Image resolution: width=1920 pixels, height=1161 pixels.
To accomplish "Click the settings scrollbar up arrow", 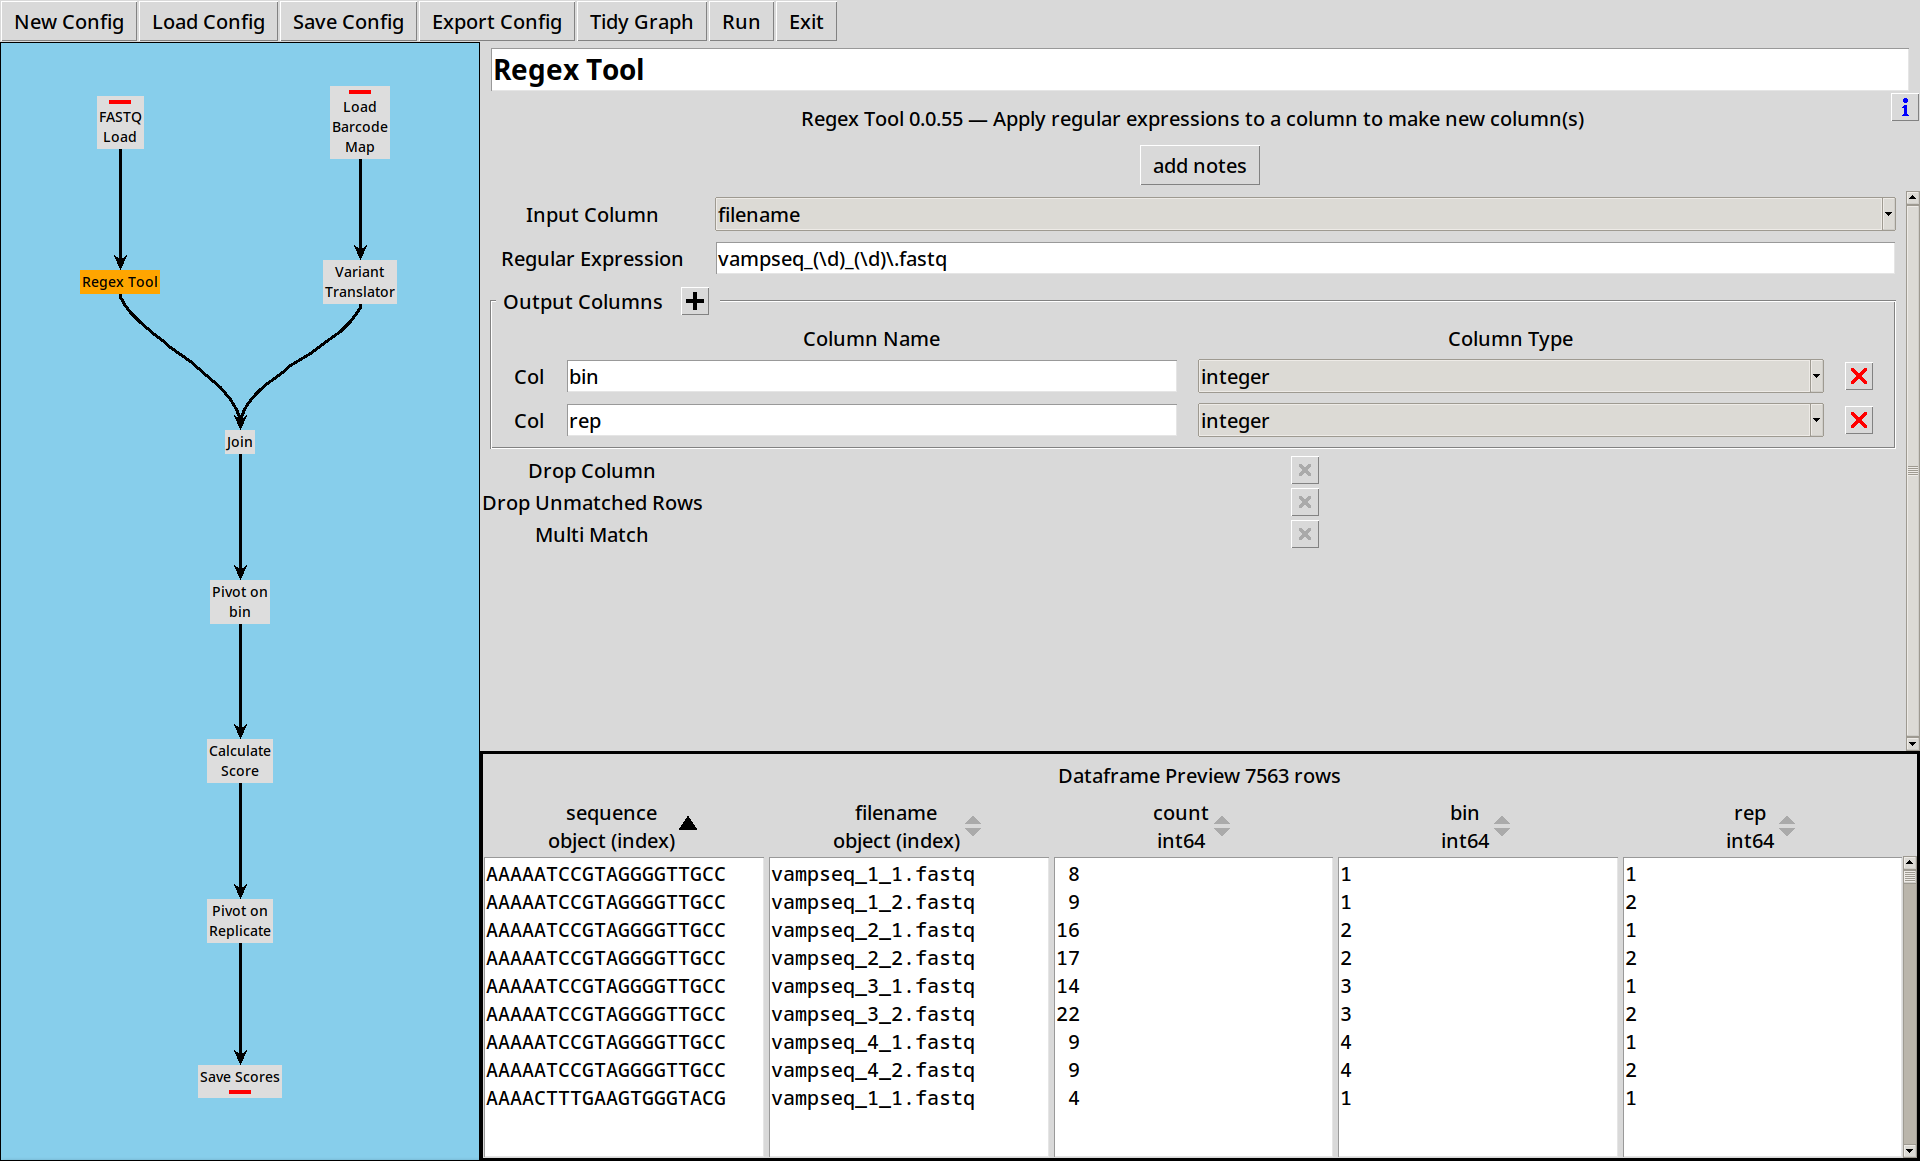I will (x=1912, y=198).
